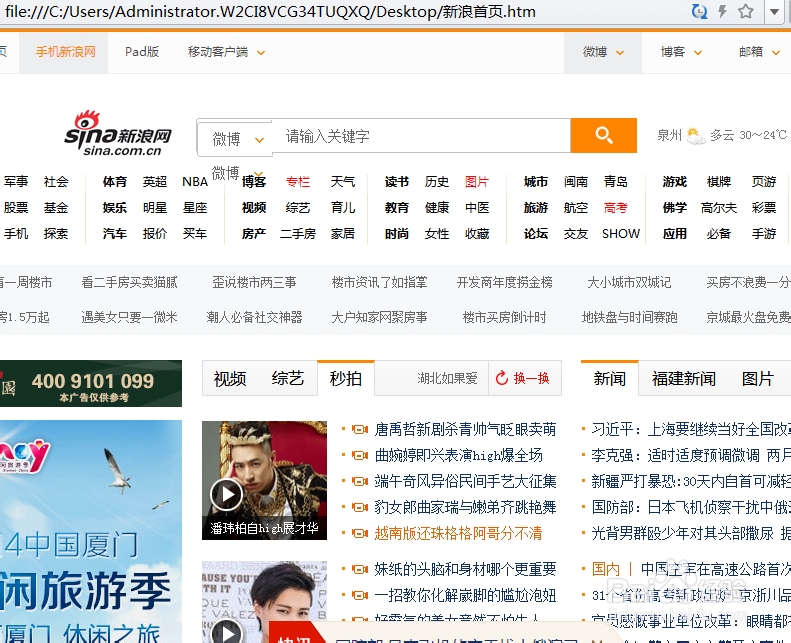Open the 专栏 category link
This screenshot has width=791, height=643.
click(298, 182)
